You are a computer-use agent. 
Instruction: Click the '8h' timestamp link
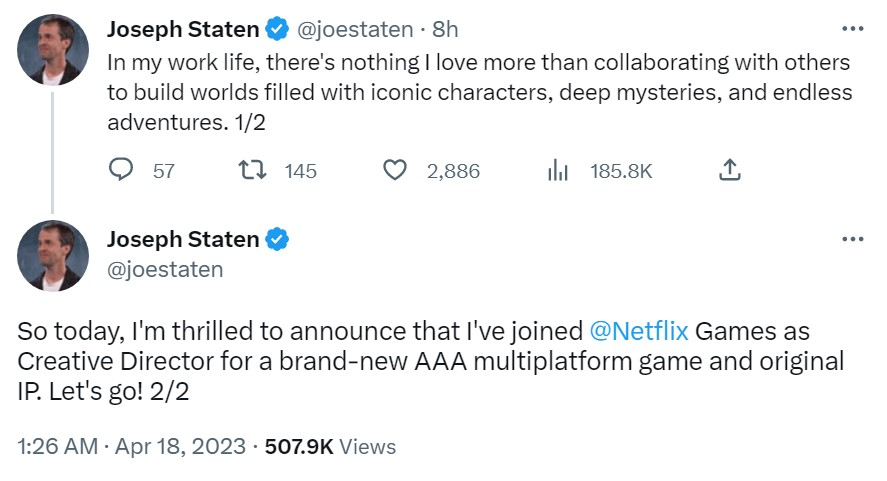[444, 30]
